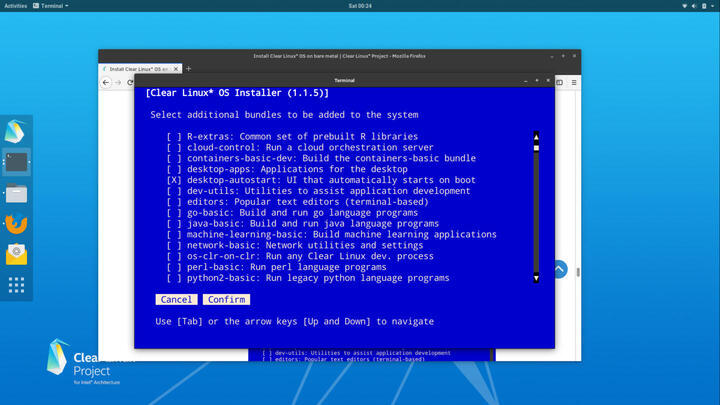Screen dimensions: 720x405
Task: Check the os-clr-on-clr bundle checkbox
Action: pyautogui.click(x=174, y=256)
